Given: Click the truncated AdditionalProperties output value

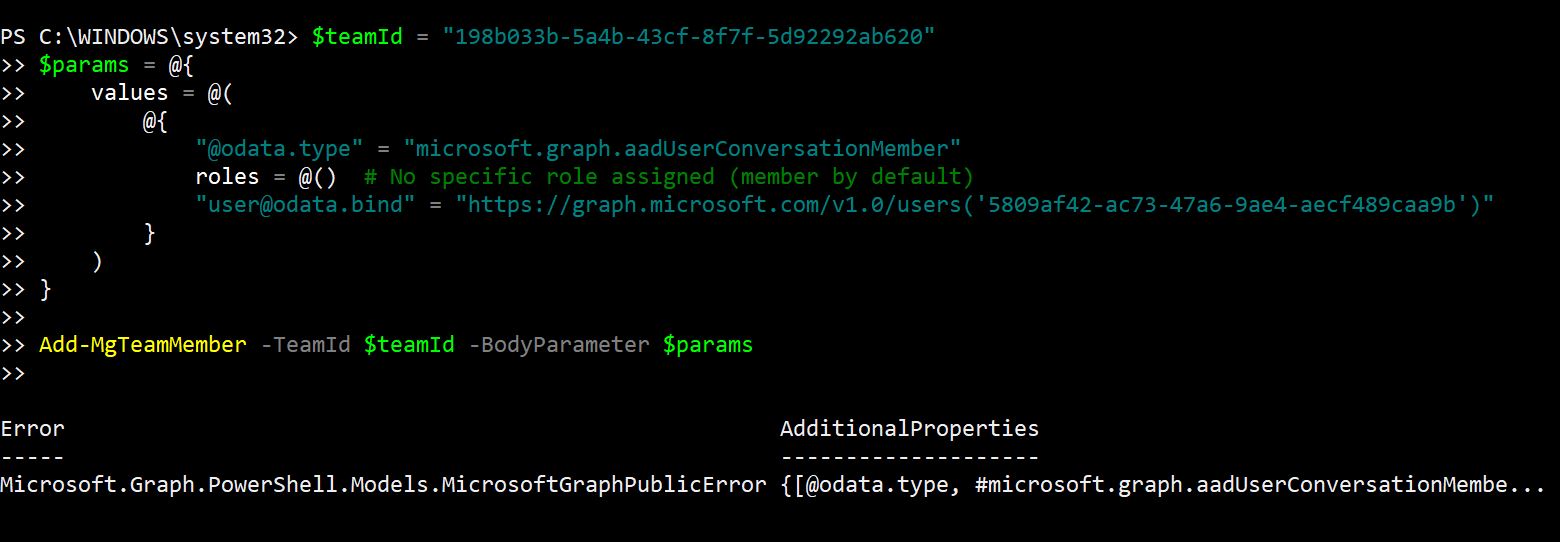Looking at the screenshot, I should [1162, 485].
